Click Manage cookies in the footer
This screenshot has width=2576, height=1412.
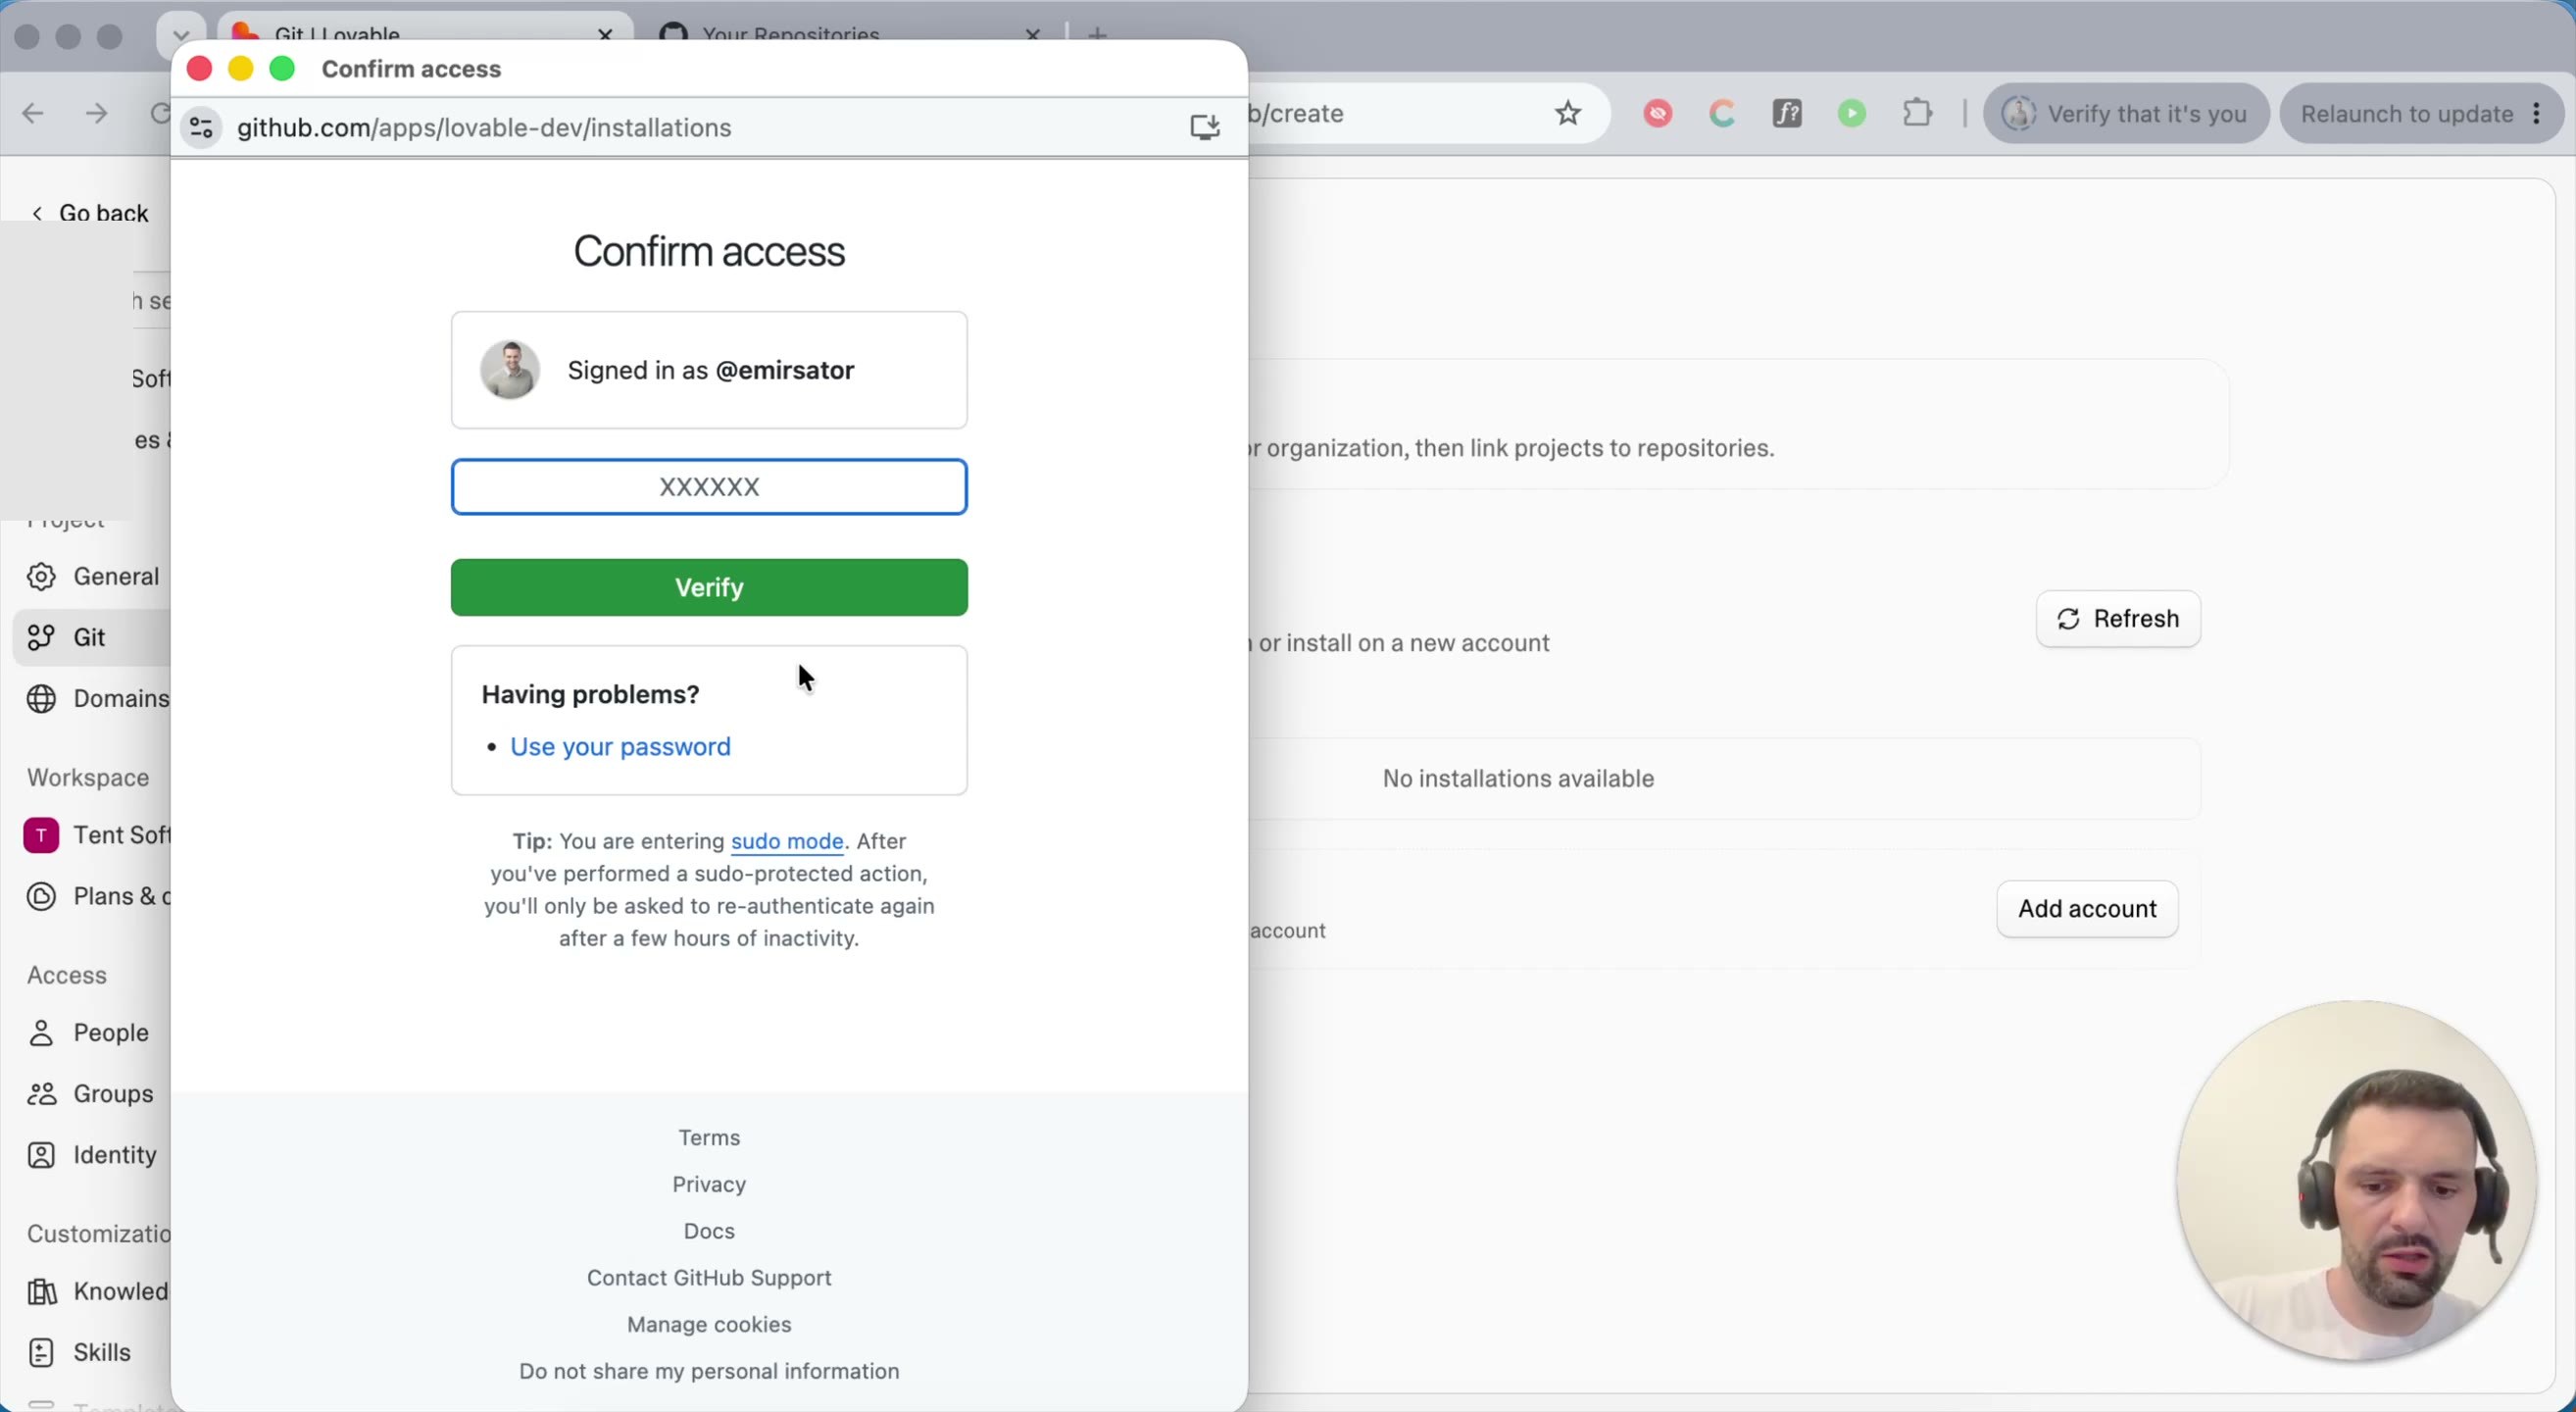[x=709, y=1324]
